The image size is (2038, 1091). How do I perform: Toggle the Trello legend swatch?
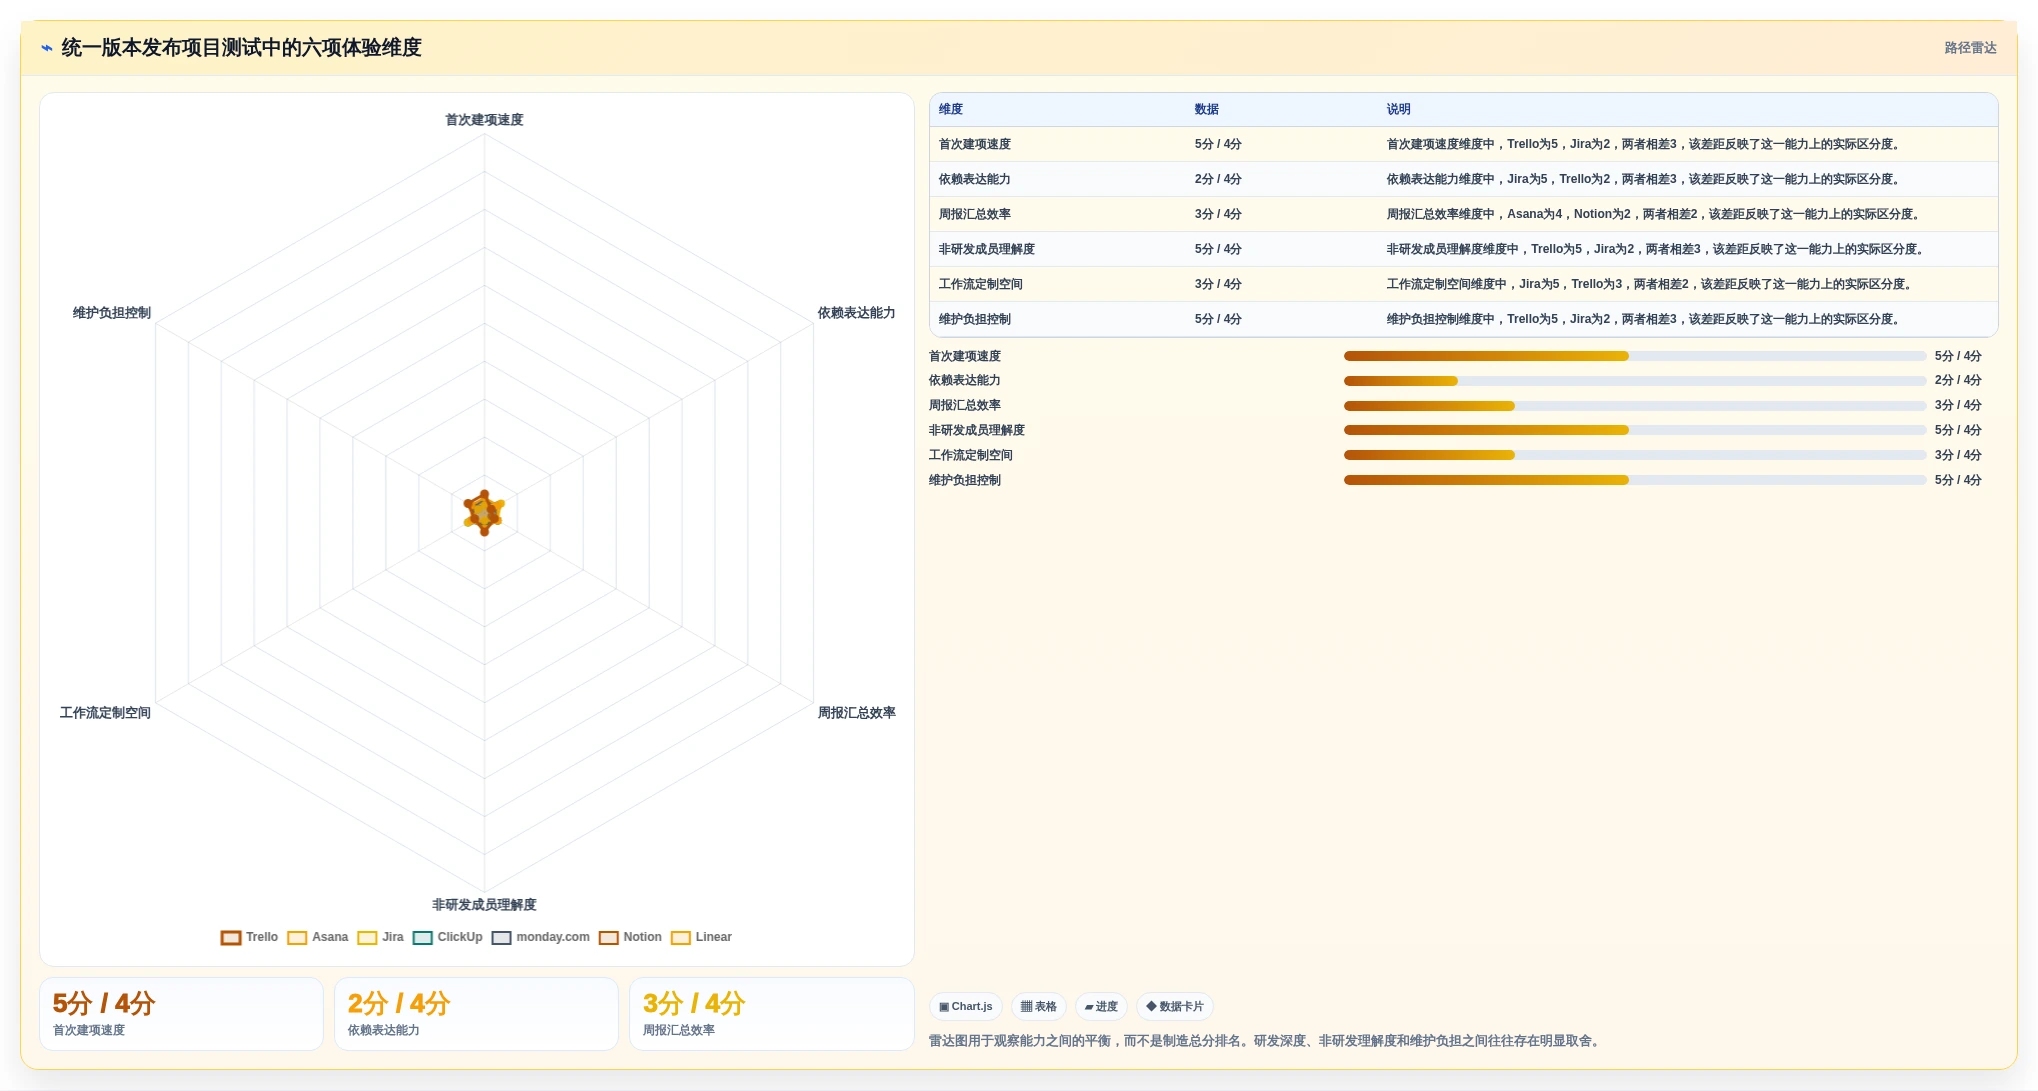[231, 938]
